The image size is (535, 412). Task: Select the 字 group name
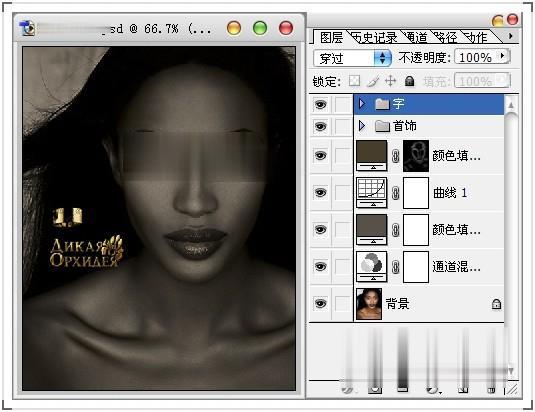coord(399,104)
